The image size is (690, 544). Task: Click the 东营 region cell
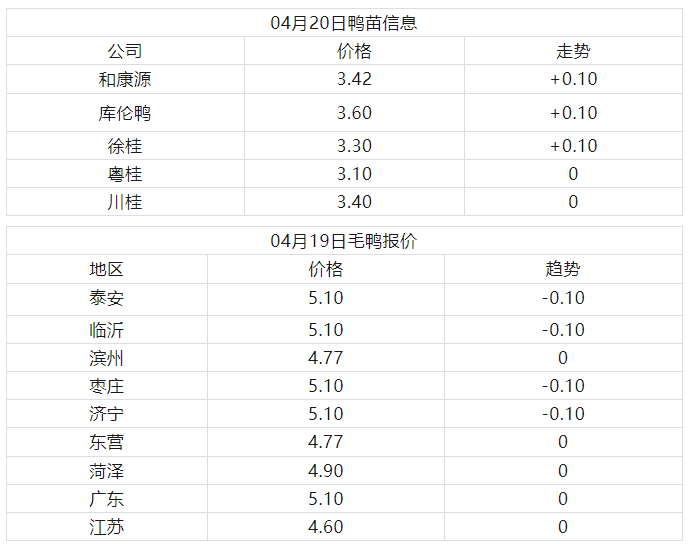[107, 442]
